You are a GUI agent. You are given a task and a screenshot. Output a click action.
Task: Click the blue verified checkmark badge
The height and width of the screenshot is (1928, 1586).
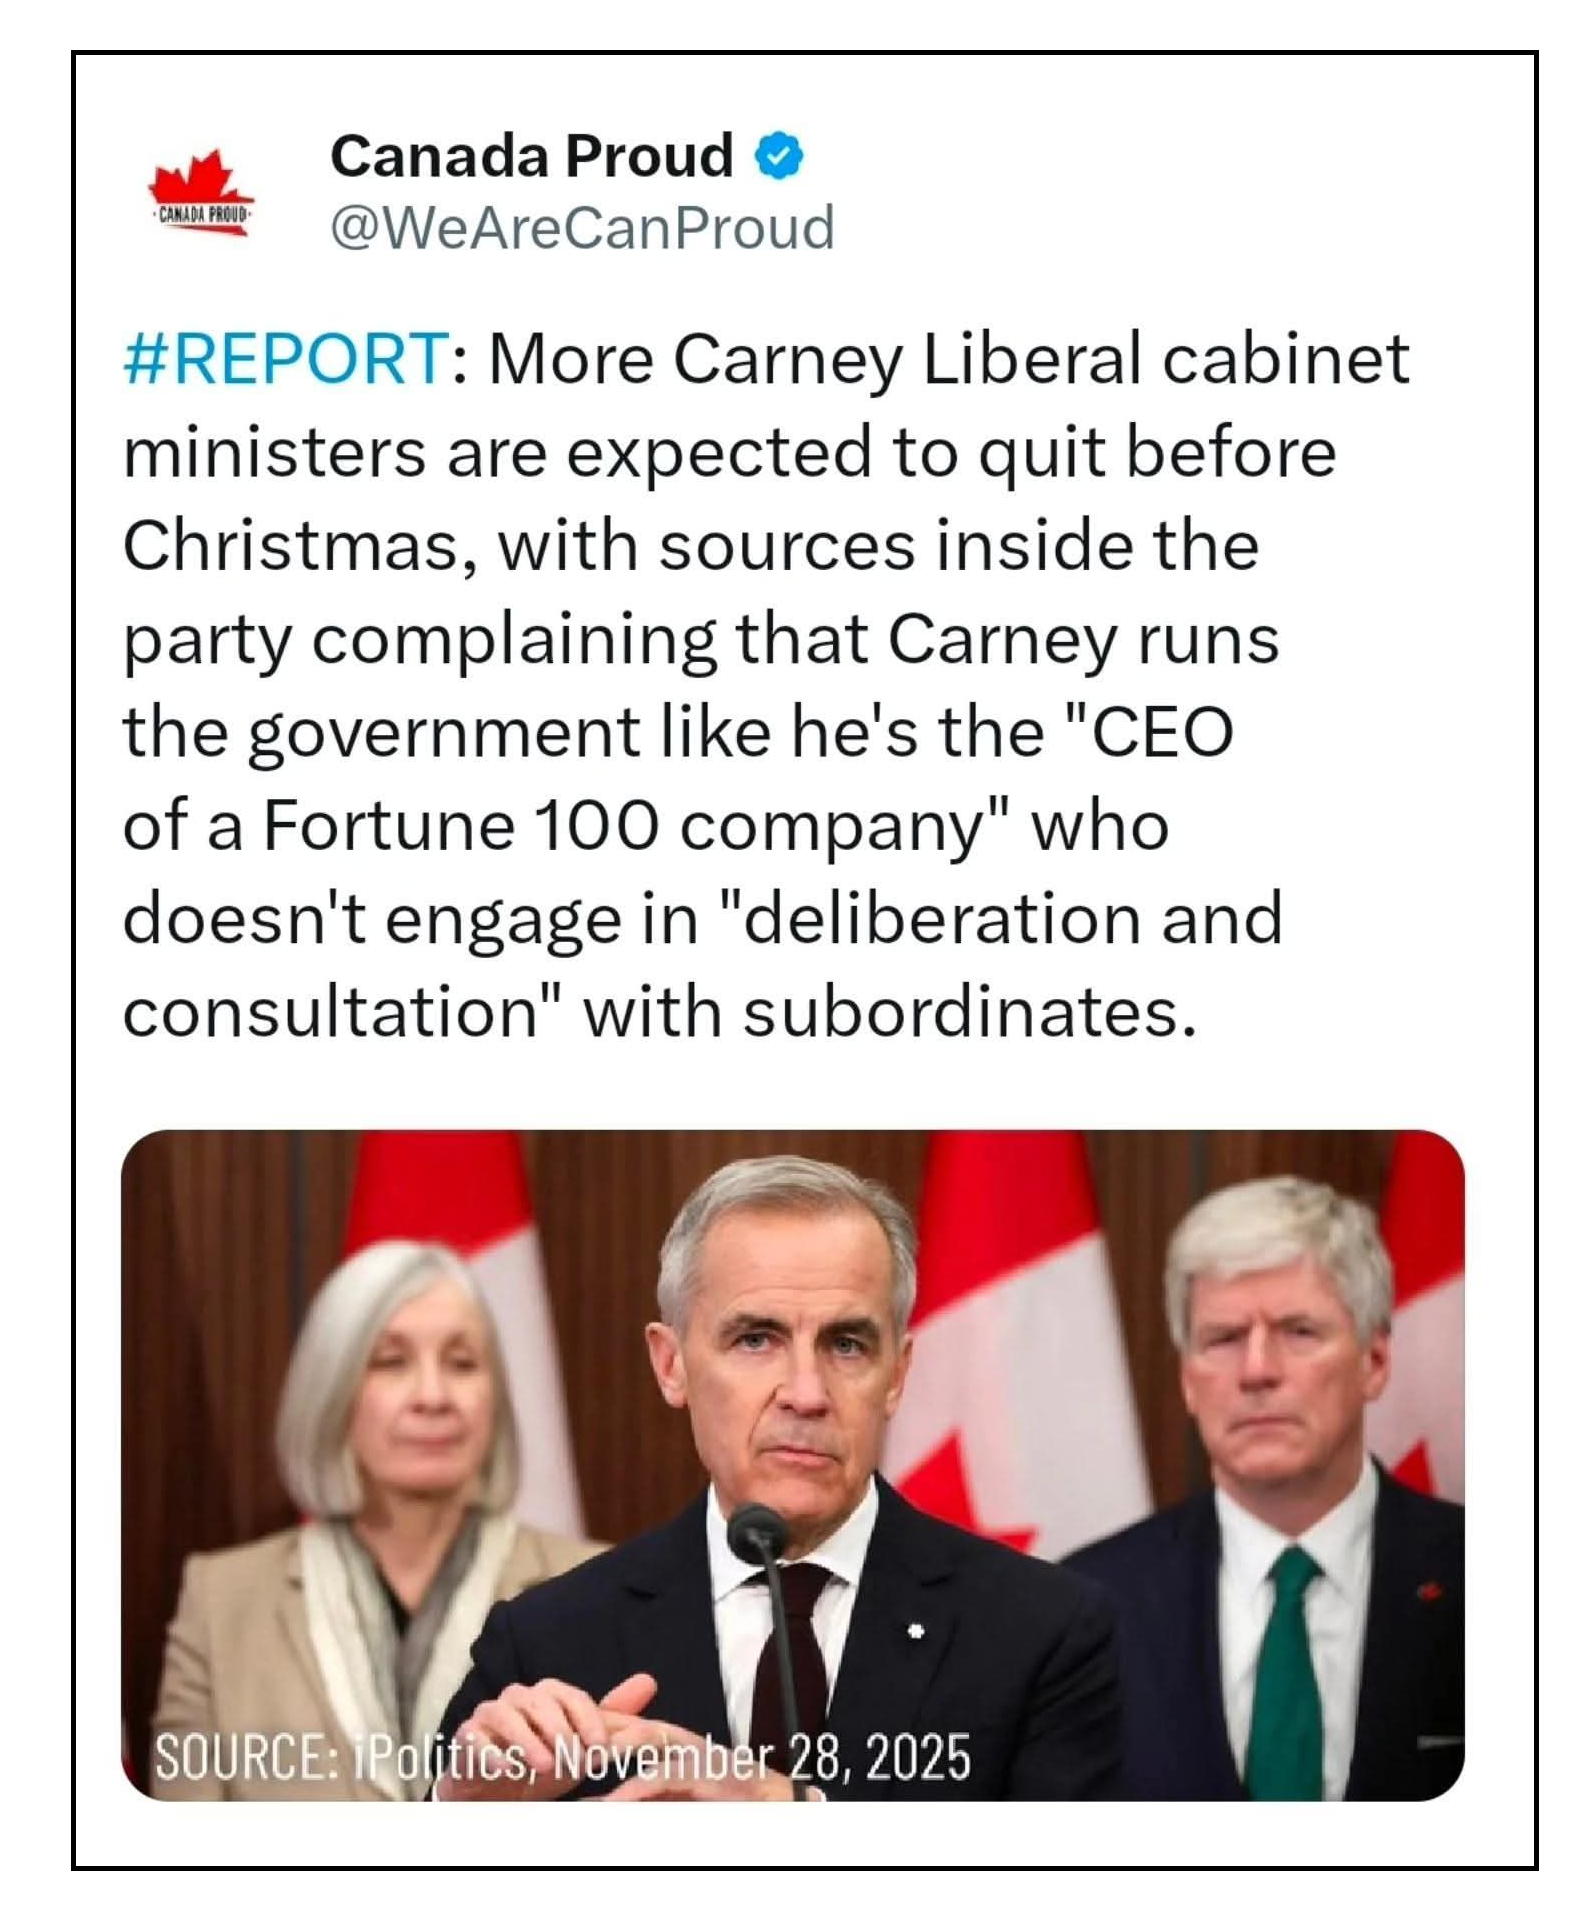click(779, 157)
